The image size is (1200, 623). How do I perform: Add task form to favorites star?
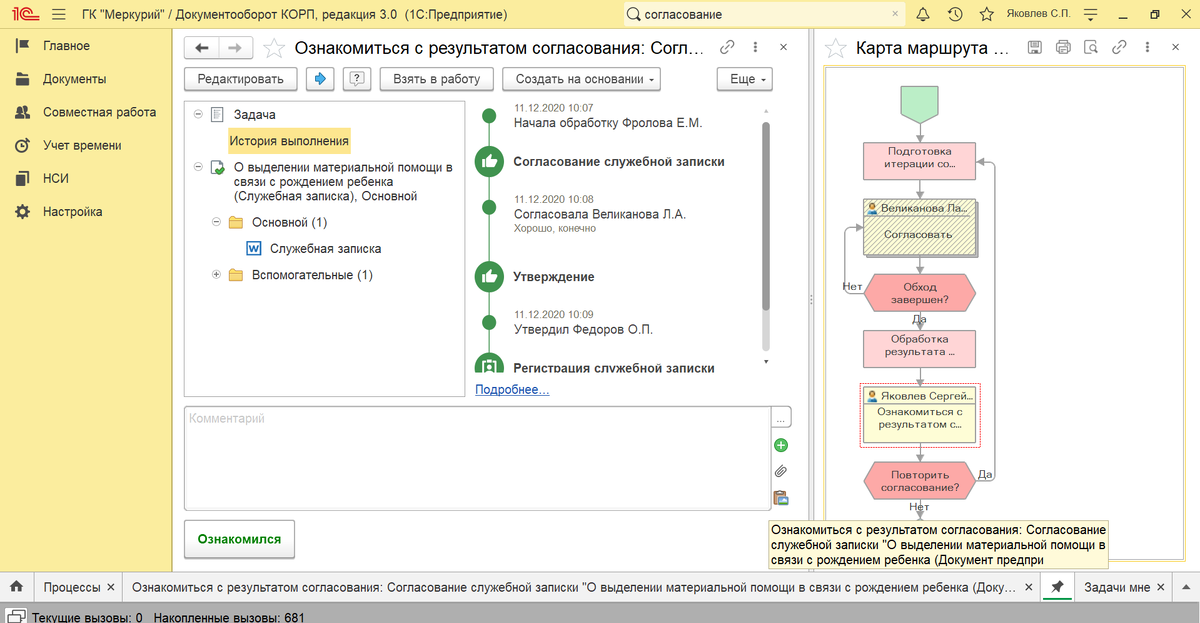272,48
